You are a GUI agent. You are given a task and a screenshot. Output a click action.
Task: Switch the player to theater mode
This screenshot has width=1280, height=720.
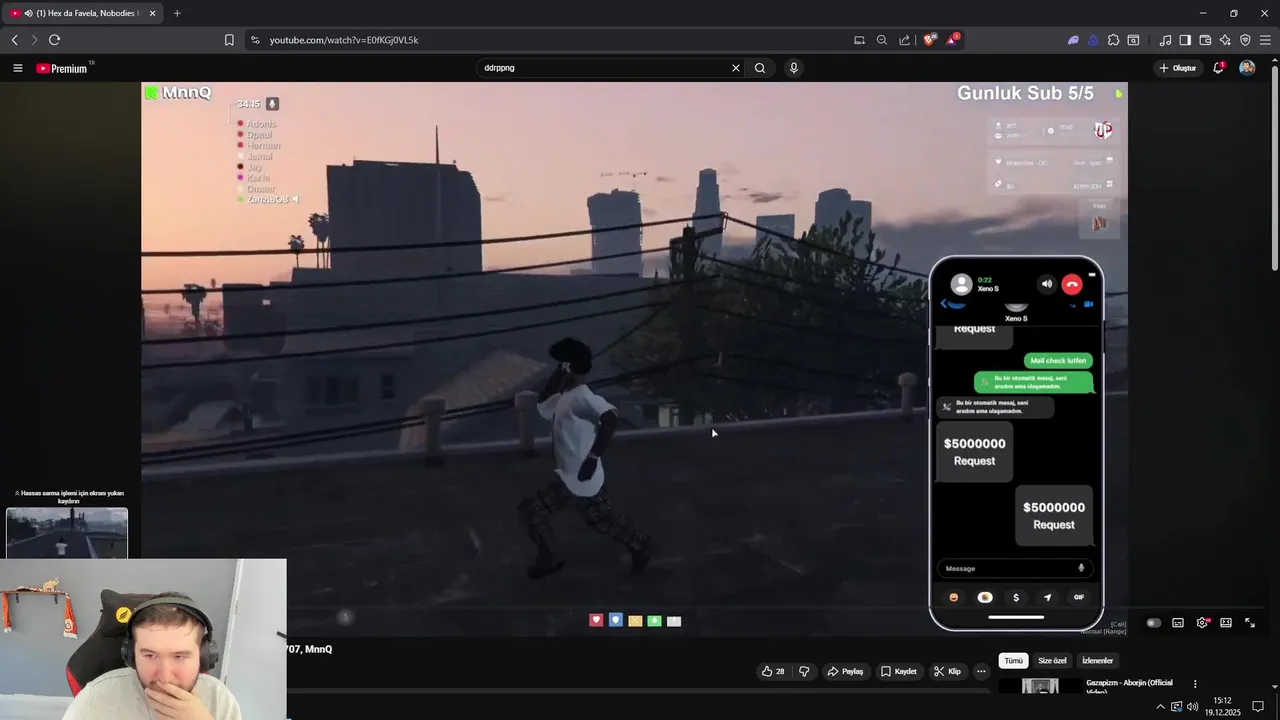tap(1226, 623)
